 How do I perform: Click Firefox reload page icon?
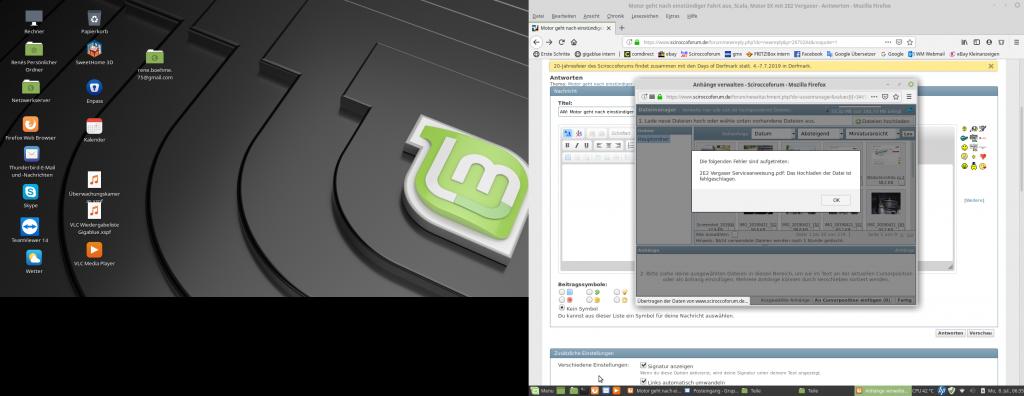[561, 42]
